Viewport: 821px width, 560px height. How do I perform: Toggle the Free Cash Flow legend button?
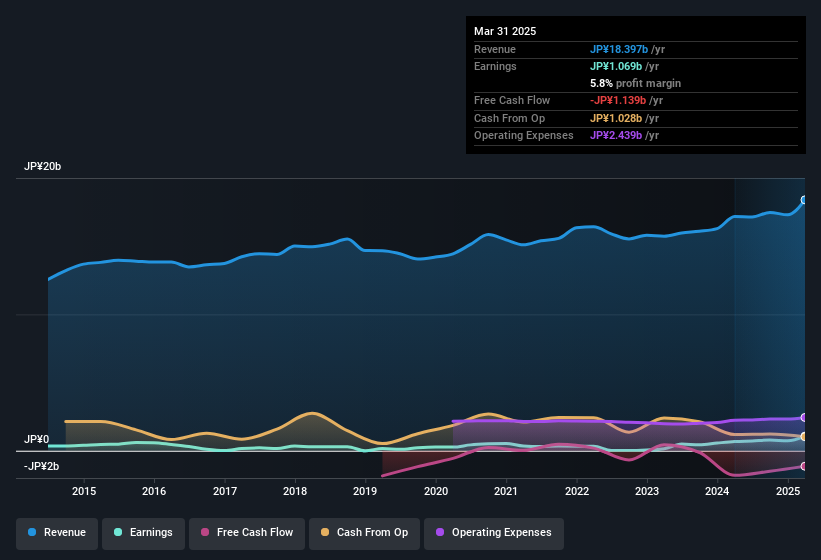[247, 533]
